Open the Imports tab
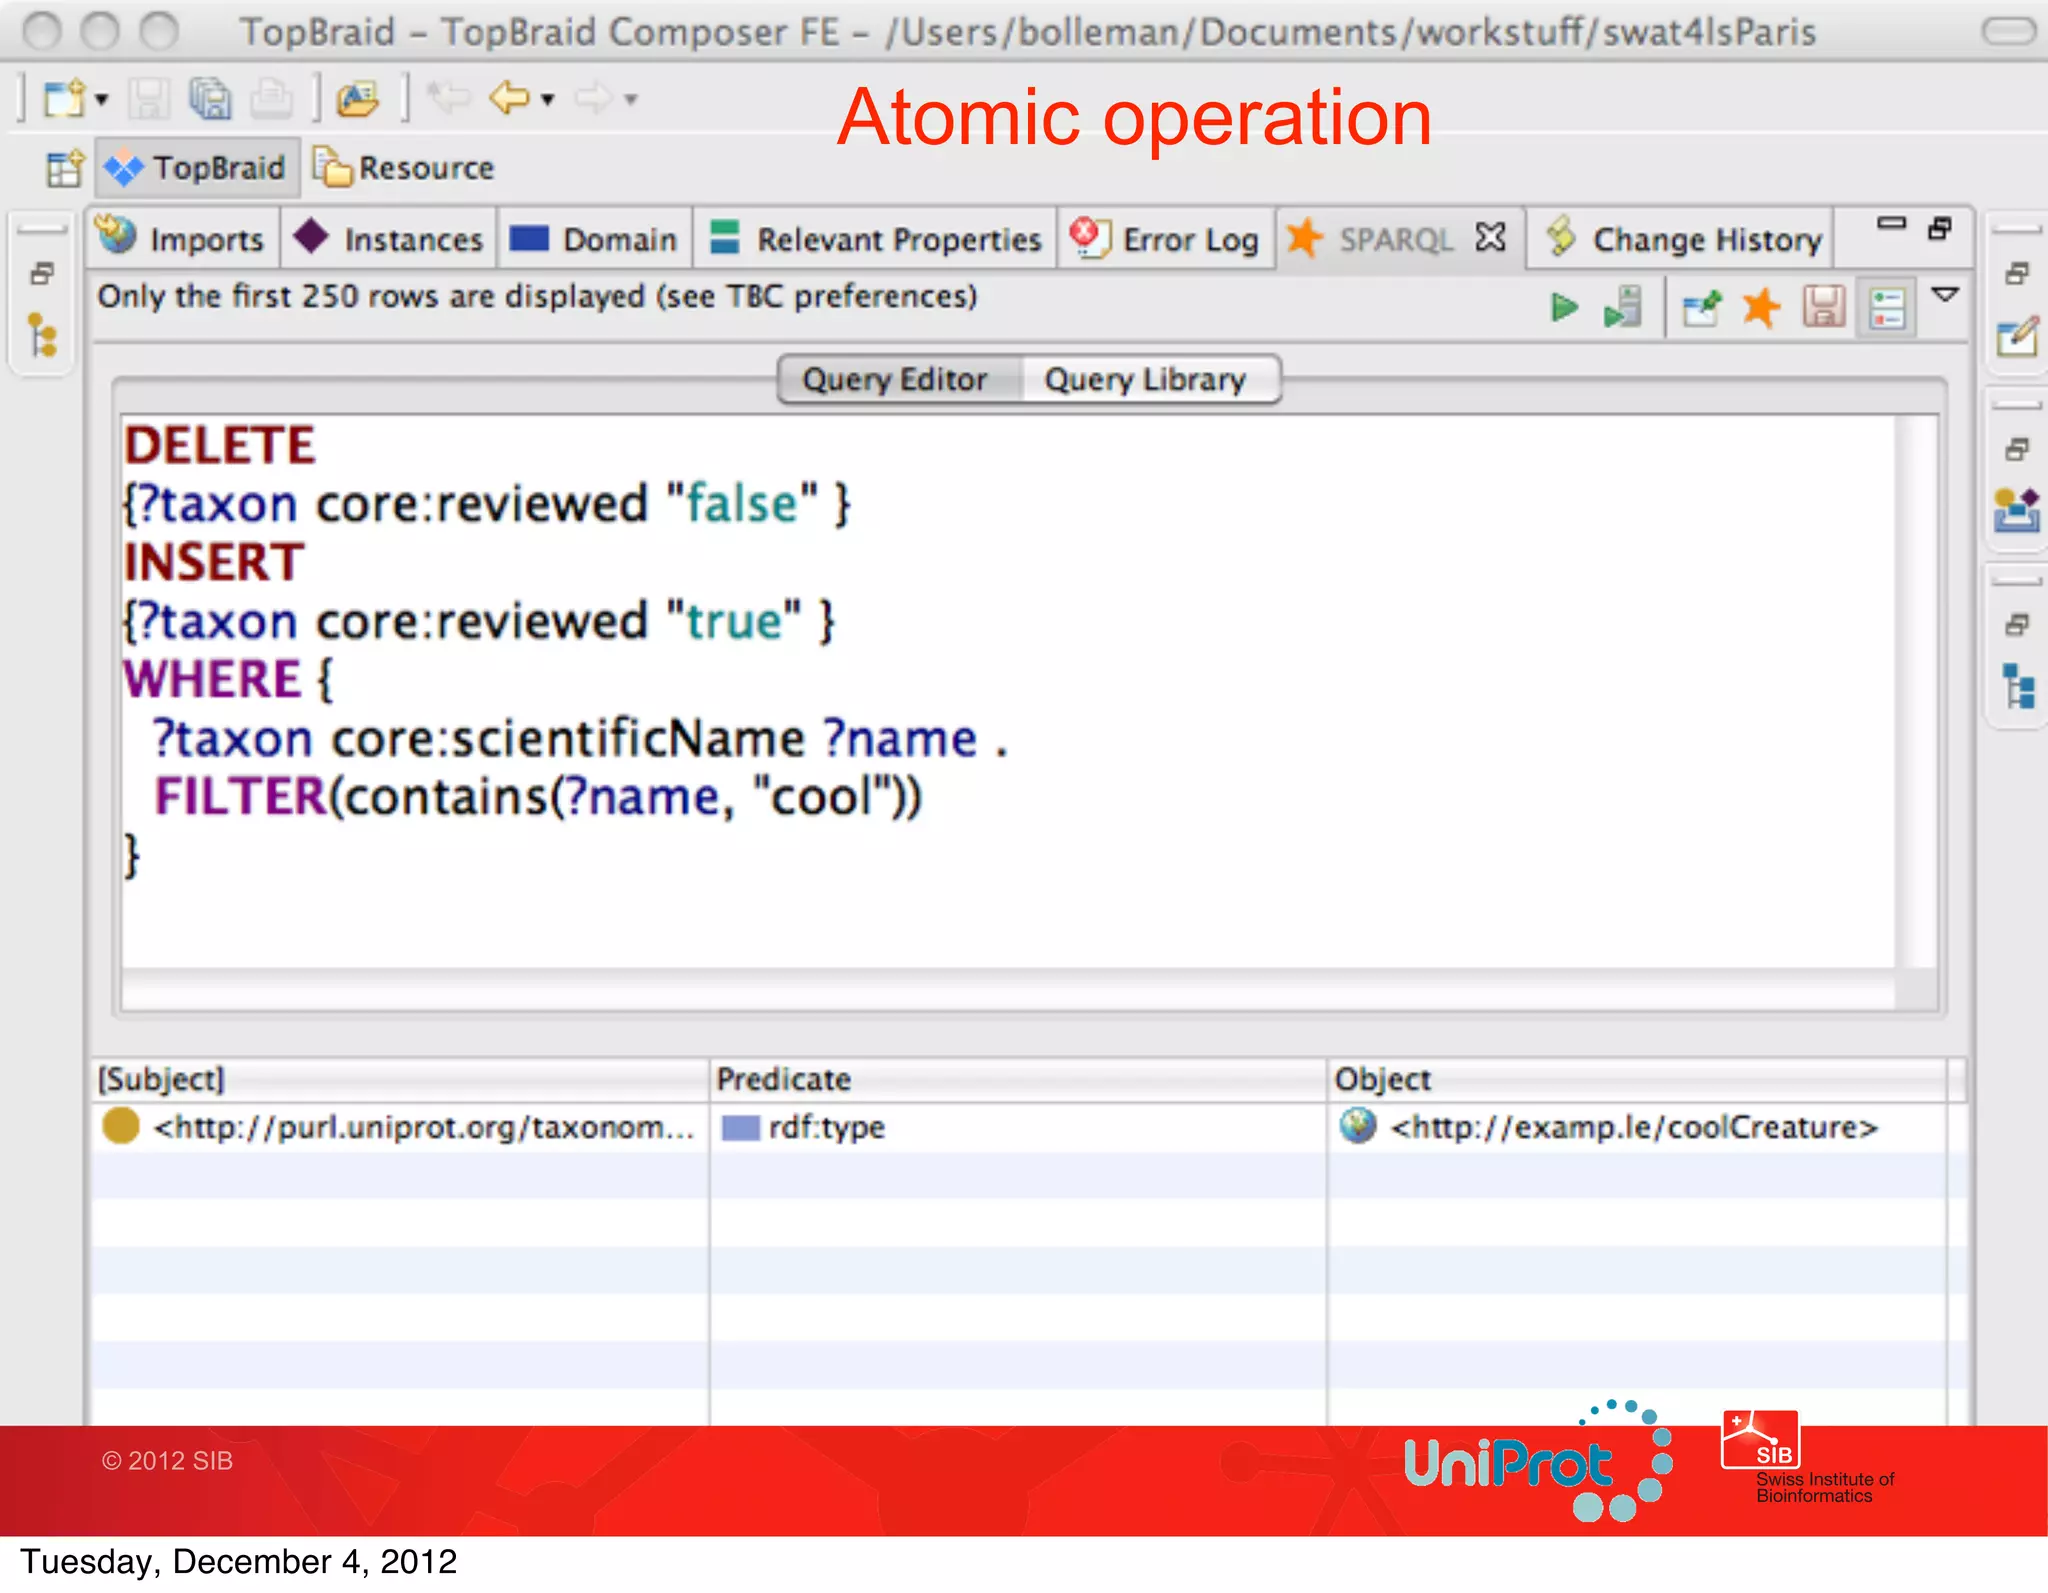This screenshot has height=1593, width=2048. 182,239
